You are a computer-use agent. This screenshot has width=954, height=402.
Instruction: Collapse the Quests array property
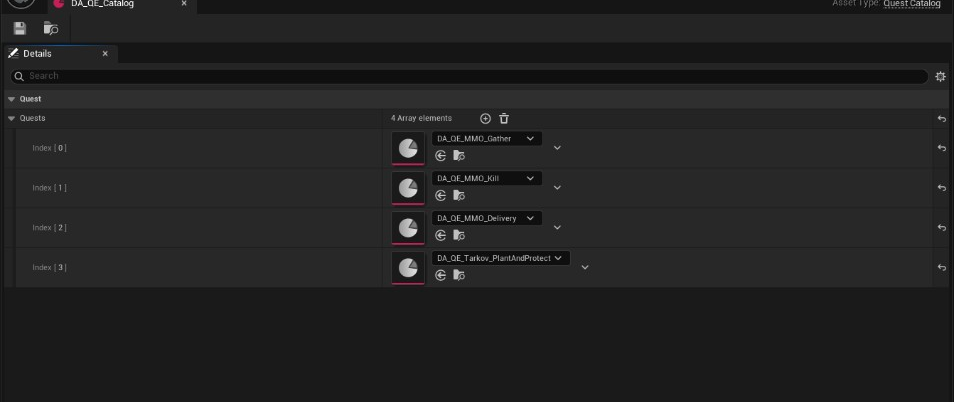11,119
